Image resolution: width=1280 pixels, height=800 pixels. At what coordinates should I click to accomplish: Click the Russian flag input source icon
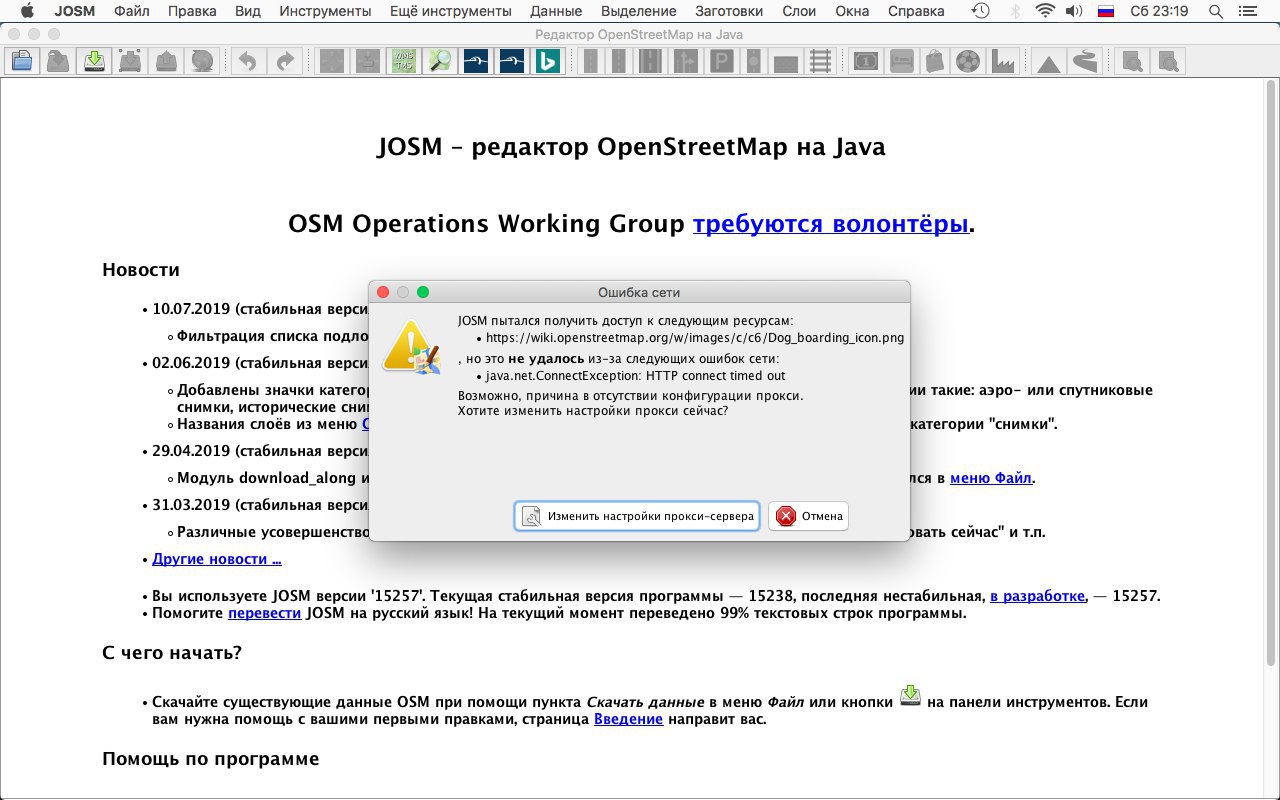(x=1106, y=11)
